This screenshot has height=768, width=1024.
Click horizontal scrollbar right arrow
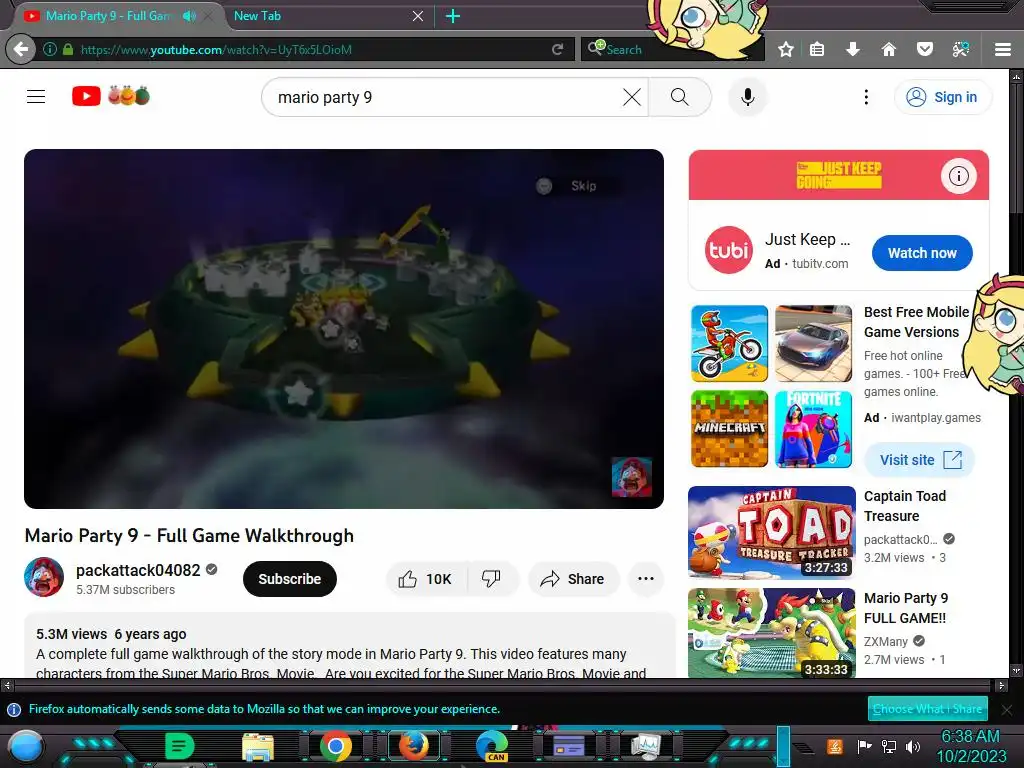point(1001,686)
